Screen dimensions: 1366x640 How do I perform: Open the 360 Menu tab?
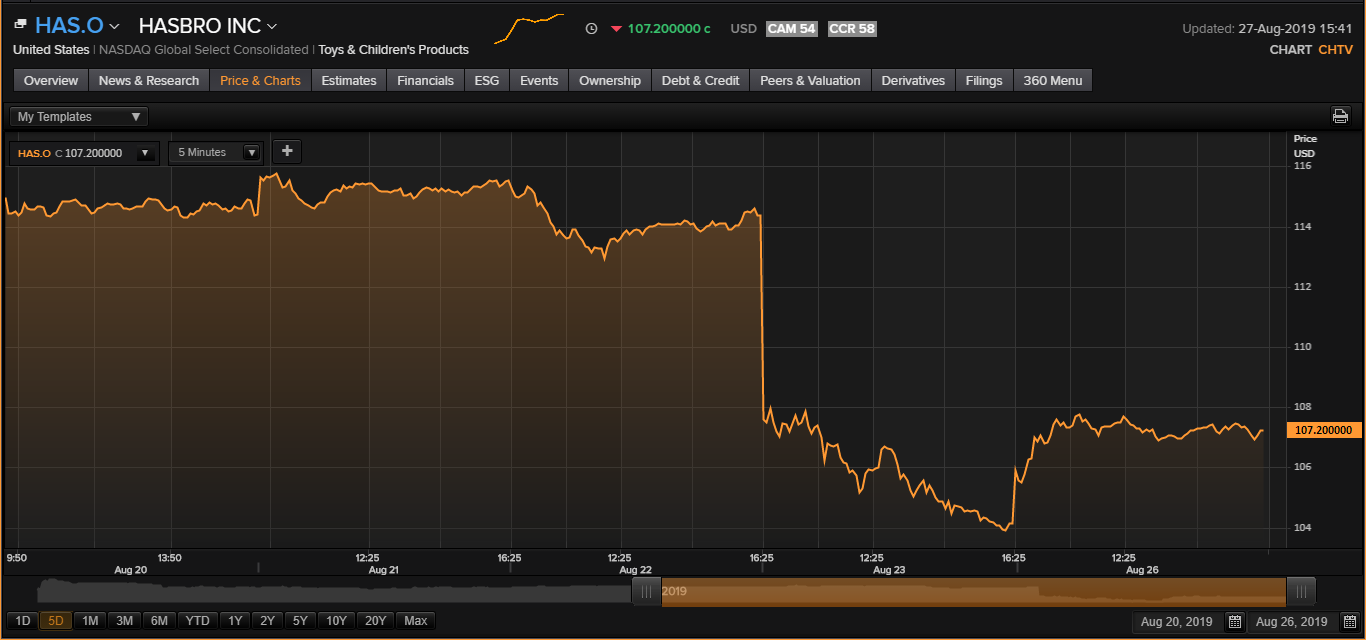[x=1053, y=80]
